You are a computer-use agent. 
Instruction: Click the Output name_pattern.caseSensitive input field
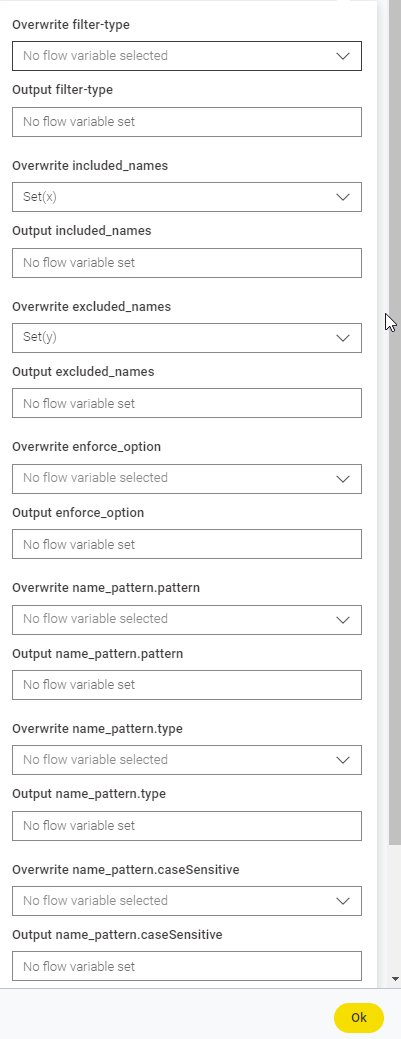[x=187, y=966]
